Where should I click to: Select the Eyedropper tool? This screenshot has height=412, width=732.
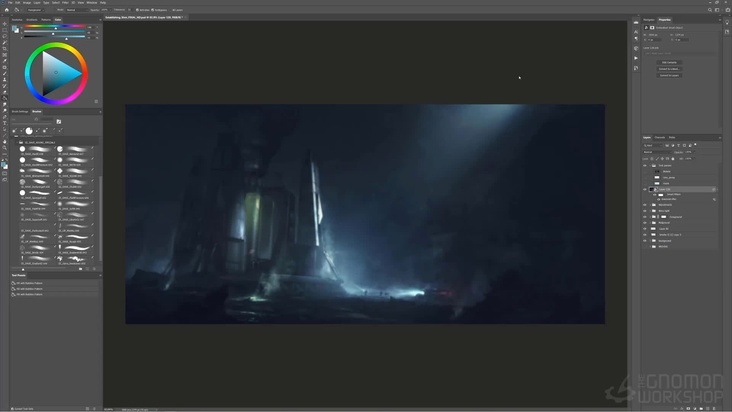(x=5, y=61)
